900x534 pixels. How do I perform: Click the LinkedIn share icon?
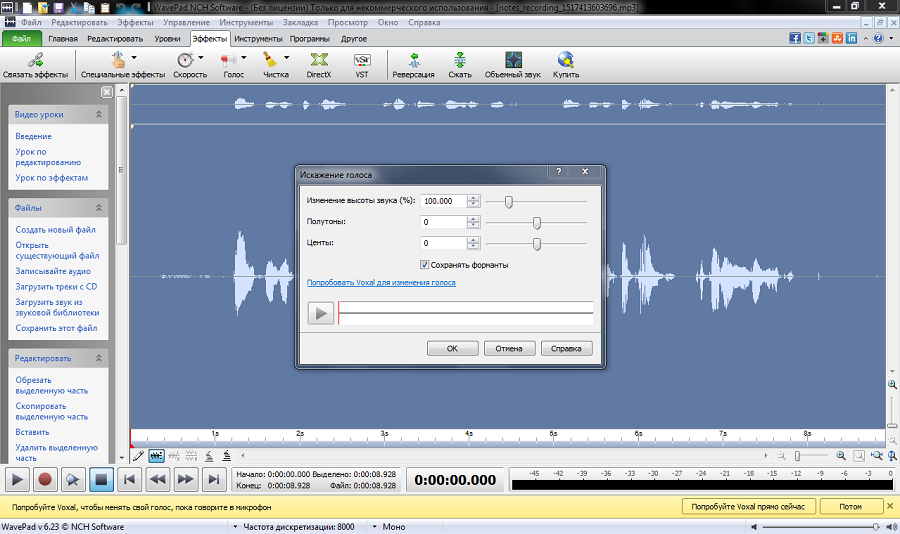tap(852, 38)
